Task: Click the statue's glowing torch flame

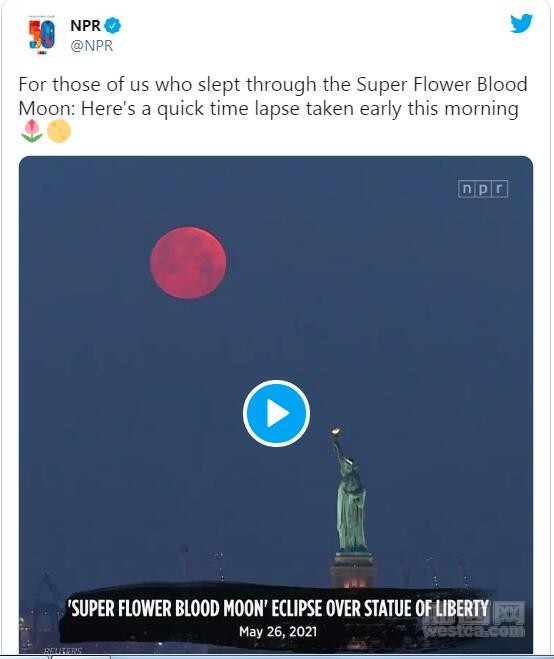Action: [x=335, y=431]
